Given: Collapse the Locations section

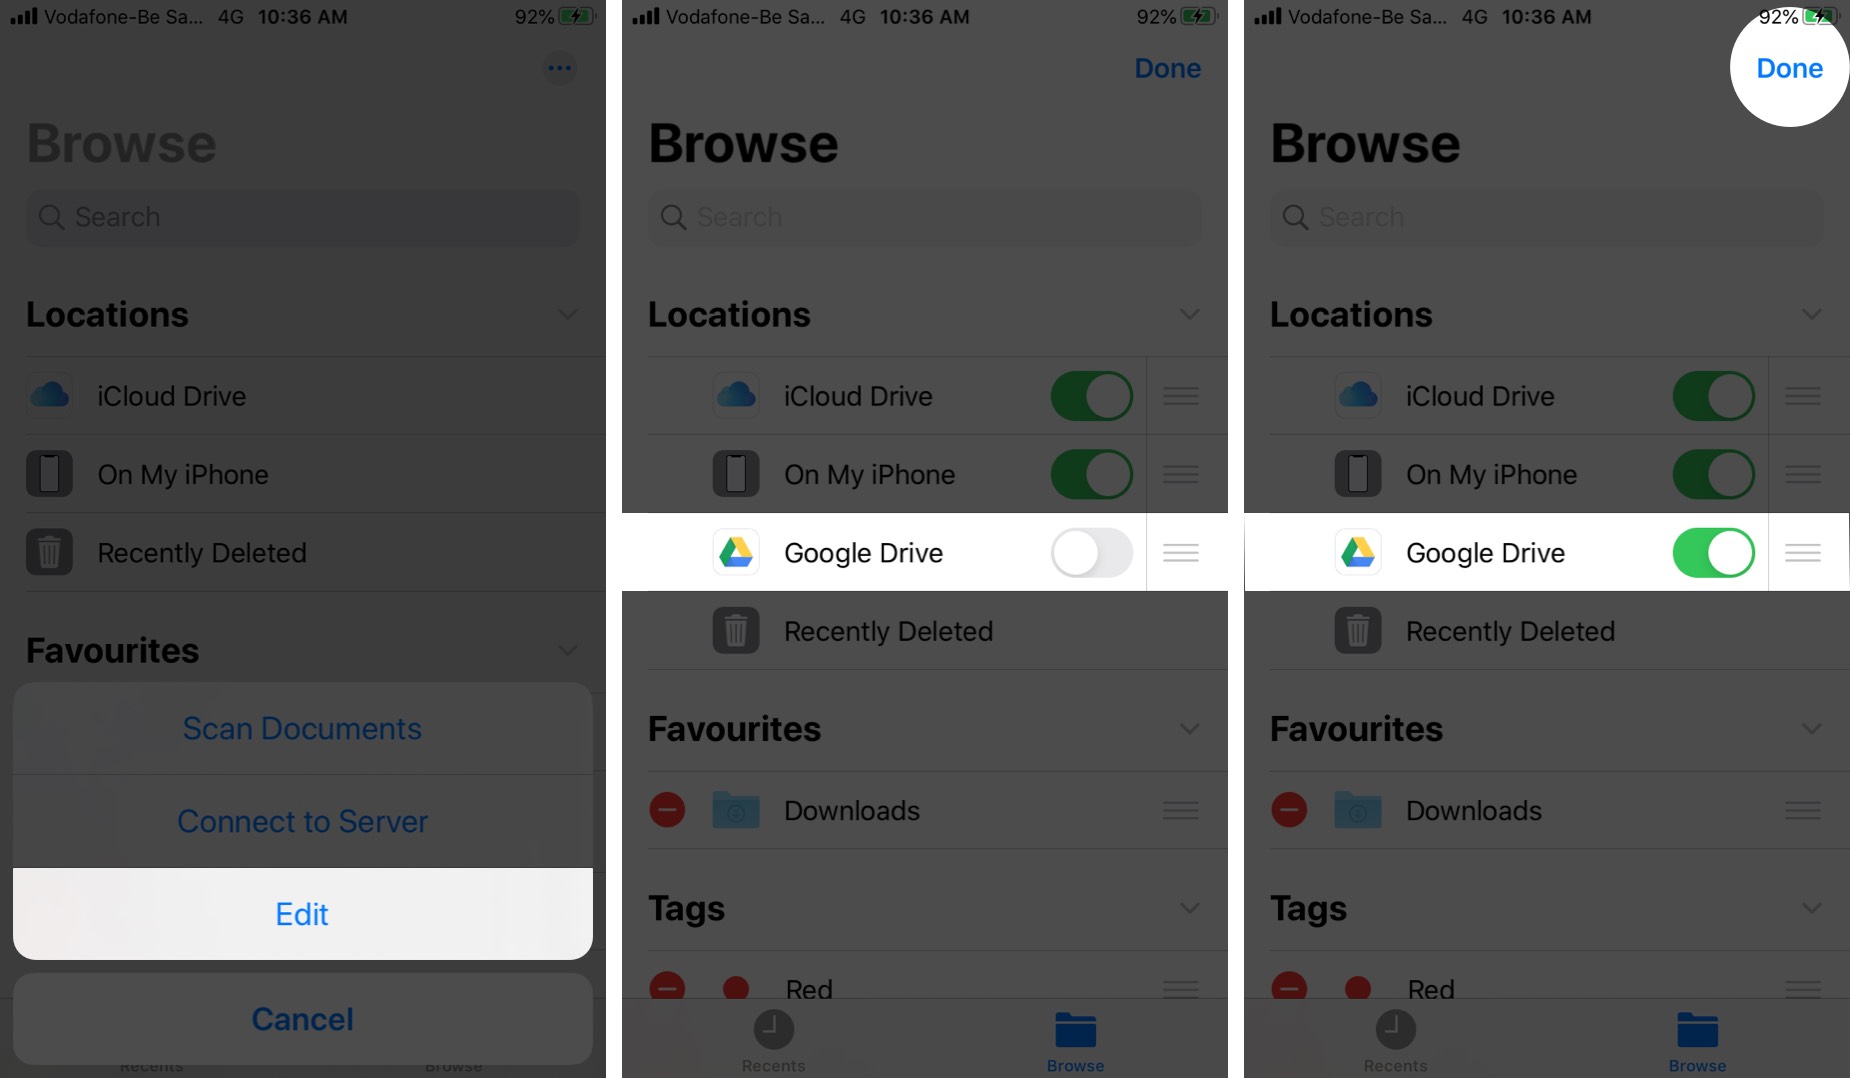Looking at the screenshot, I should [x=1190, y=314].
